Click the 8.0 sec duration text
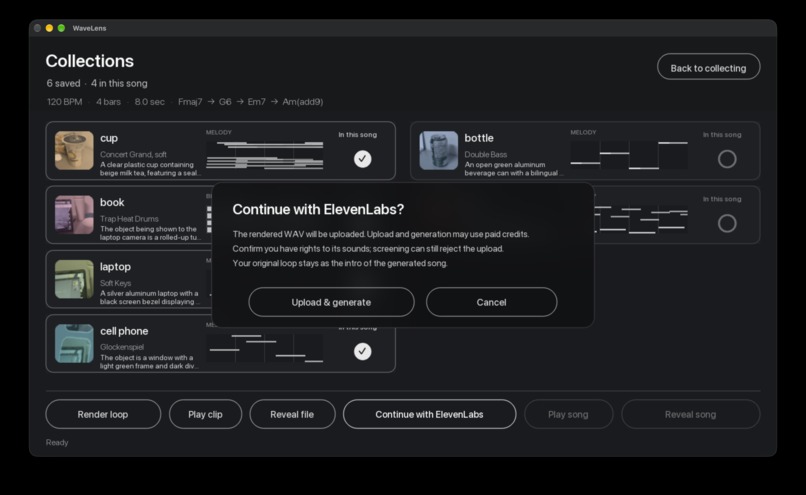 150,102
